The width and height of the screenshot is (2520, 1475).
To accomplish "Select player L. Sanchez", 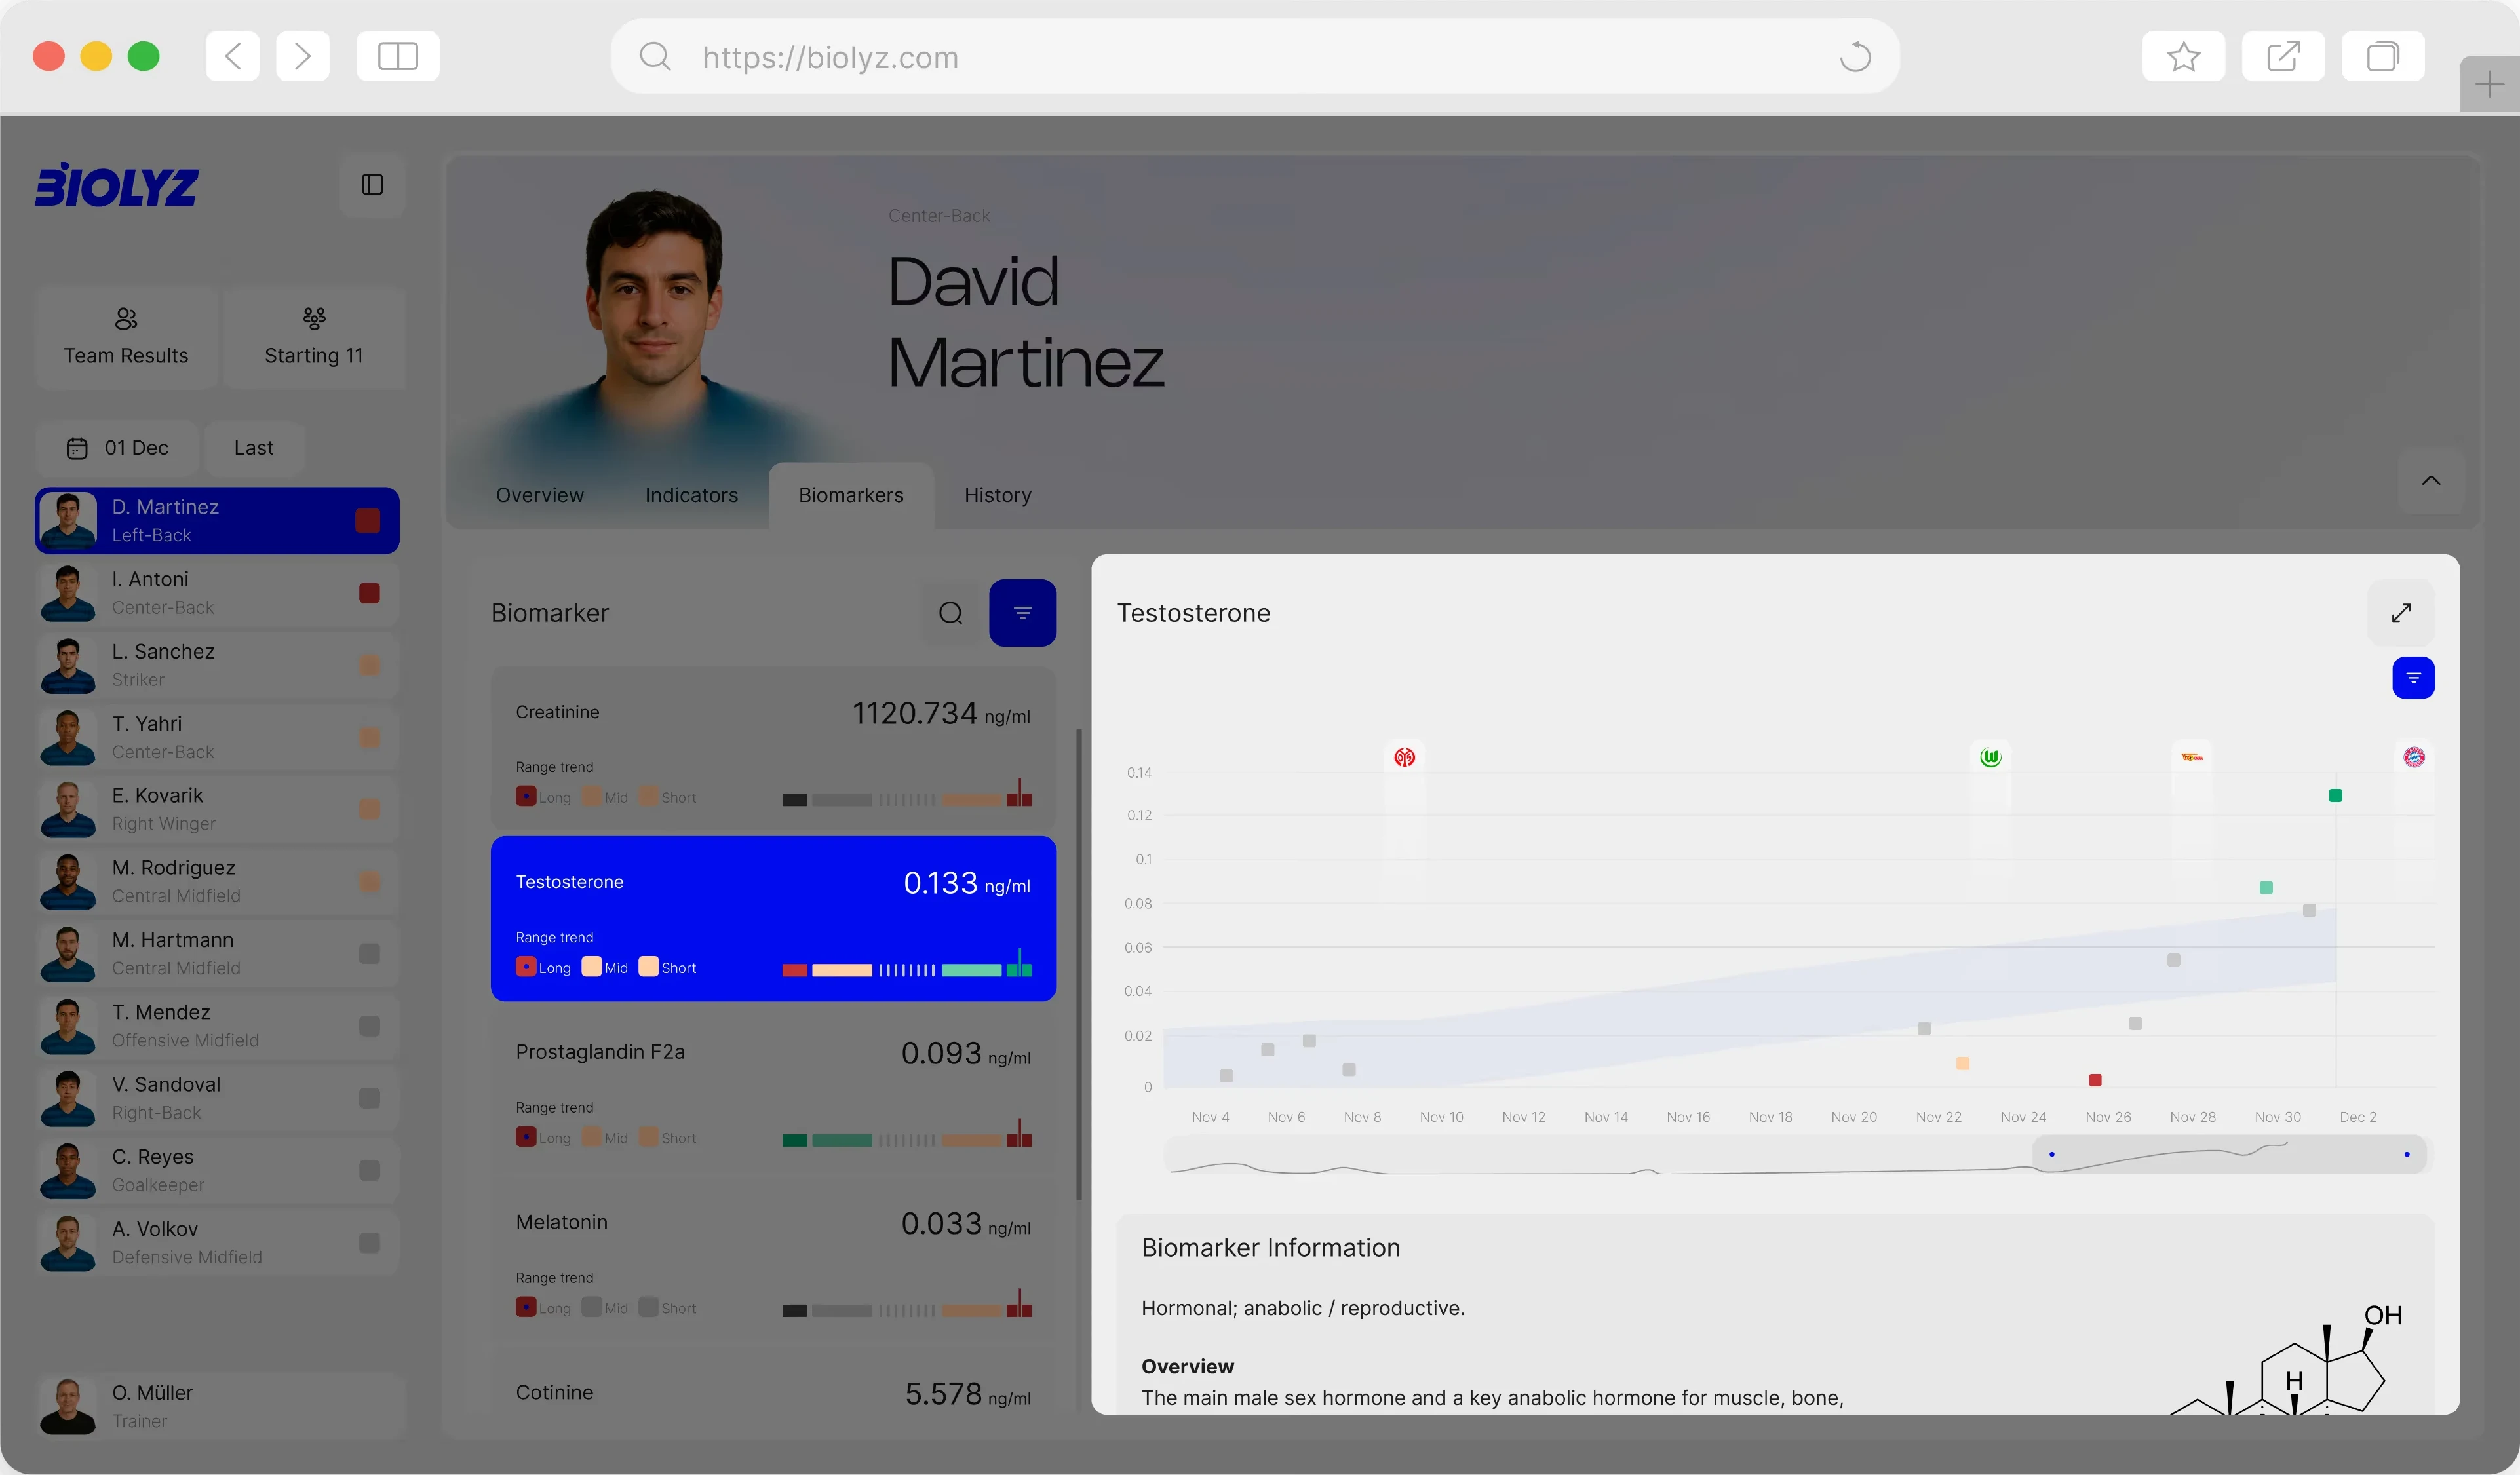I will (x=217, y=665).
